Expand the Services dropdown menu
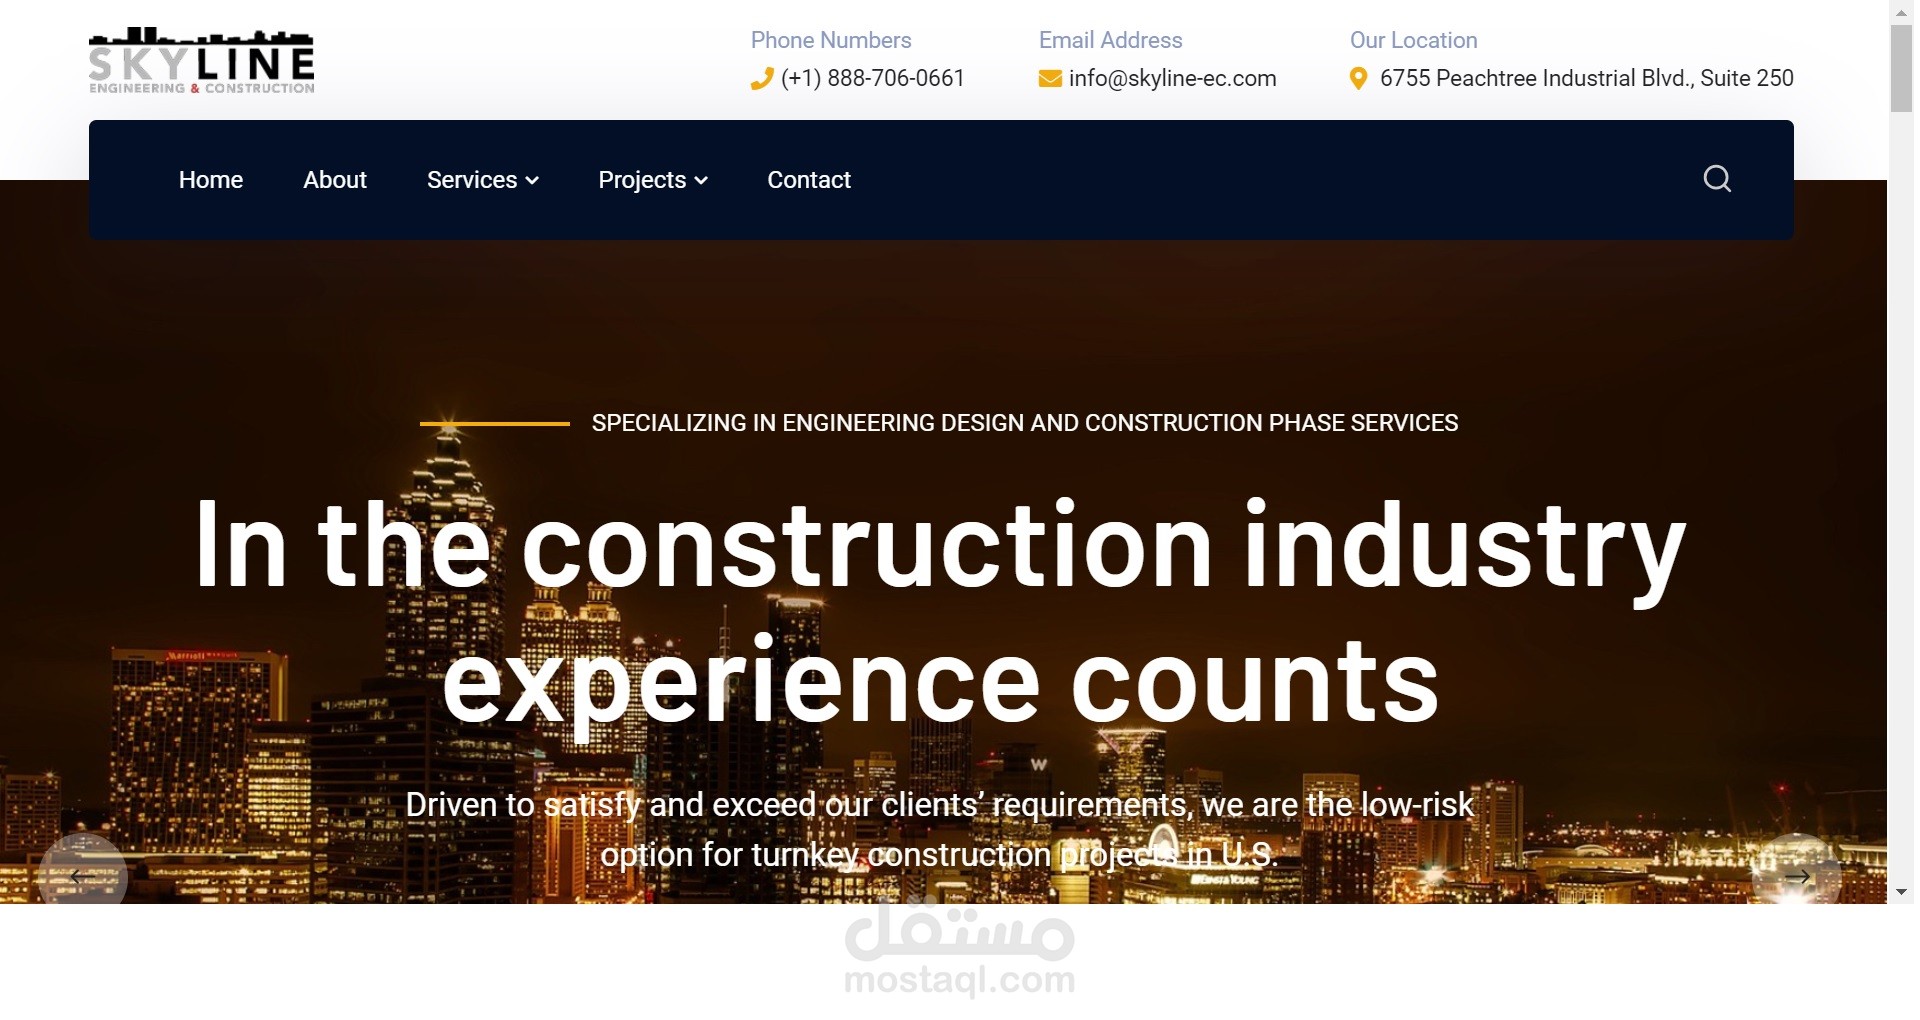 tap(473, 180)
